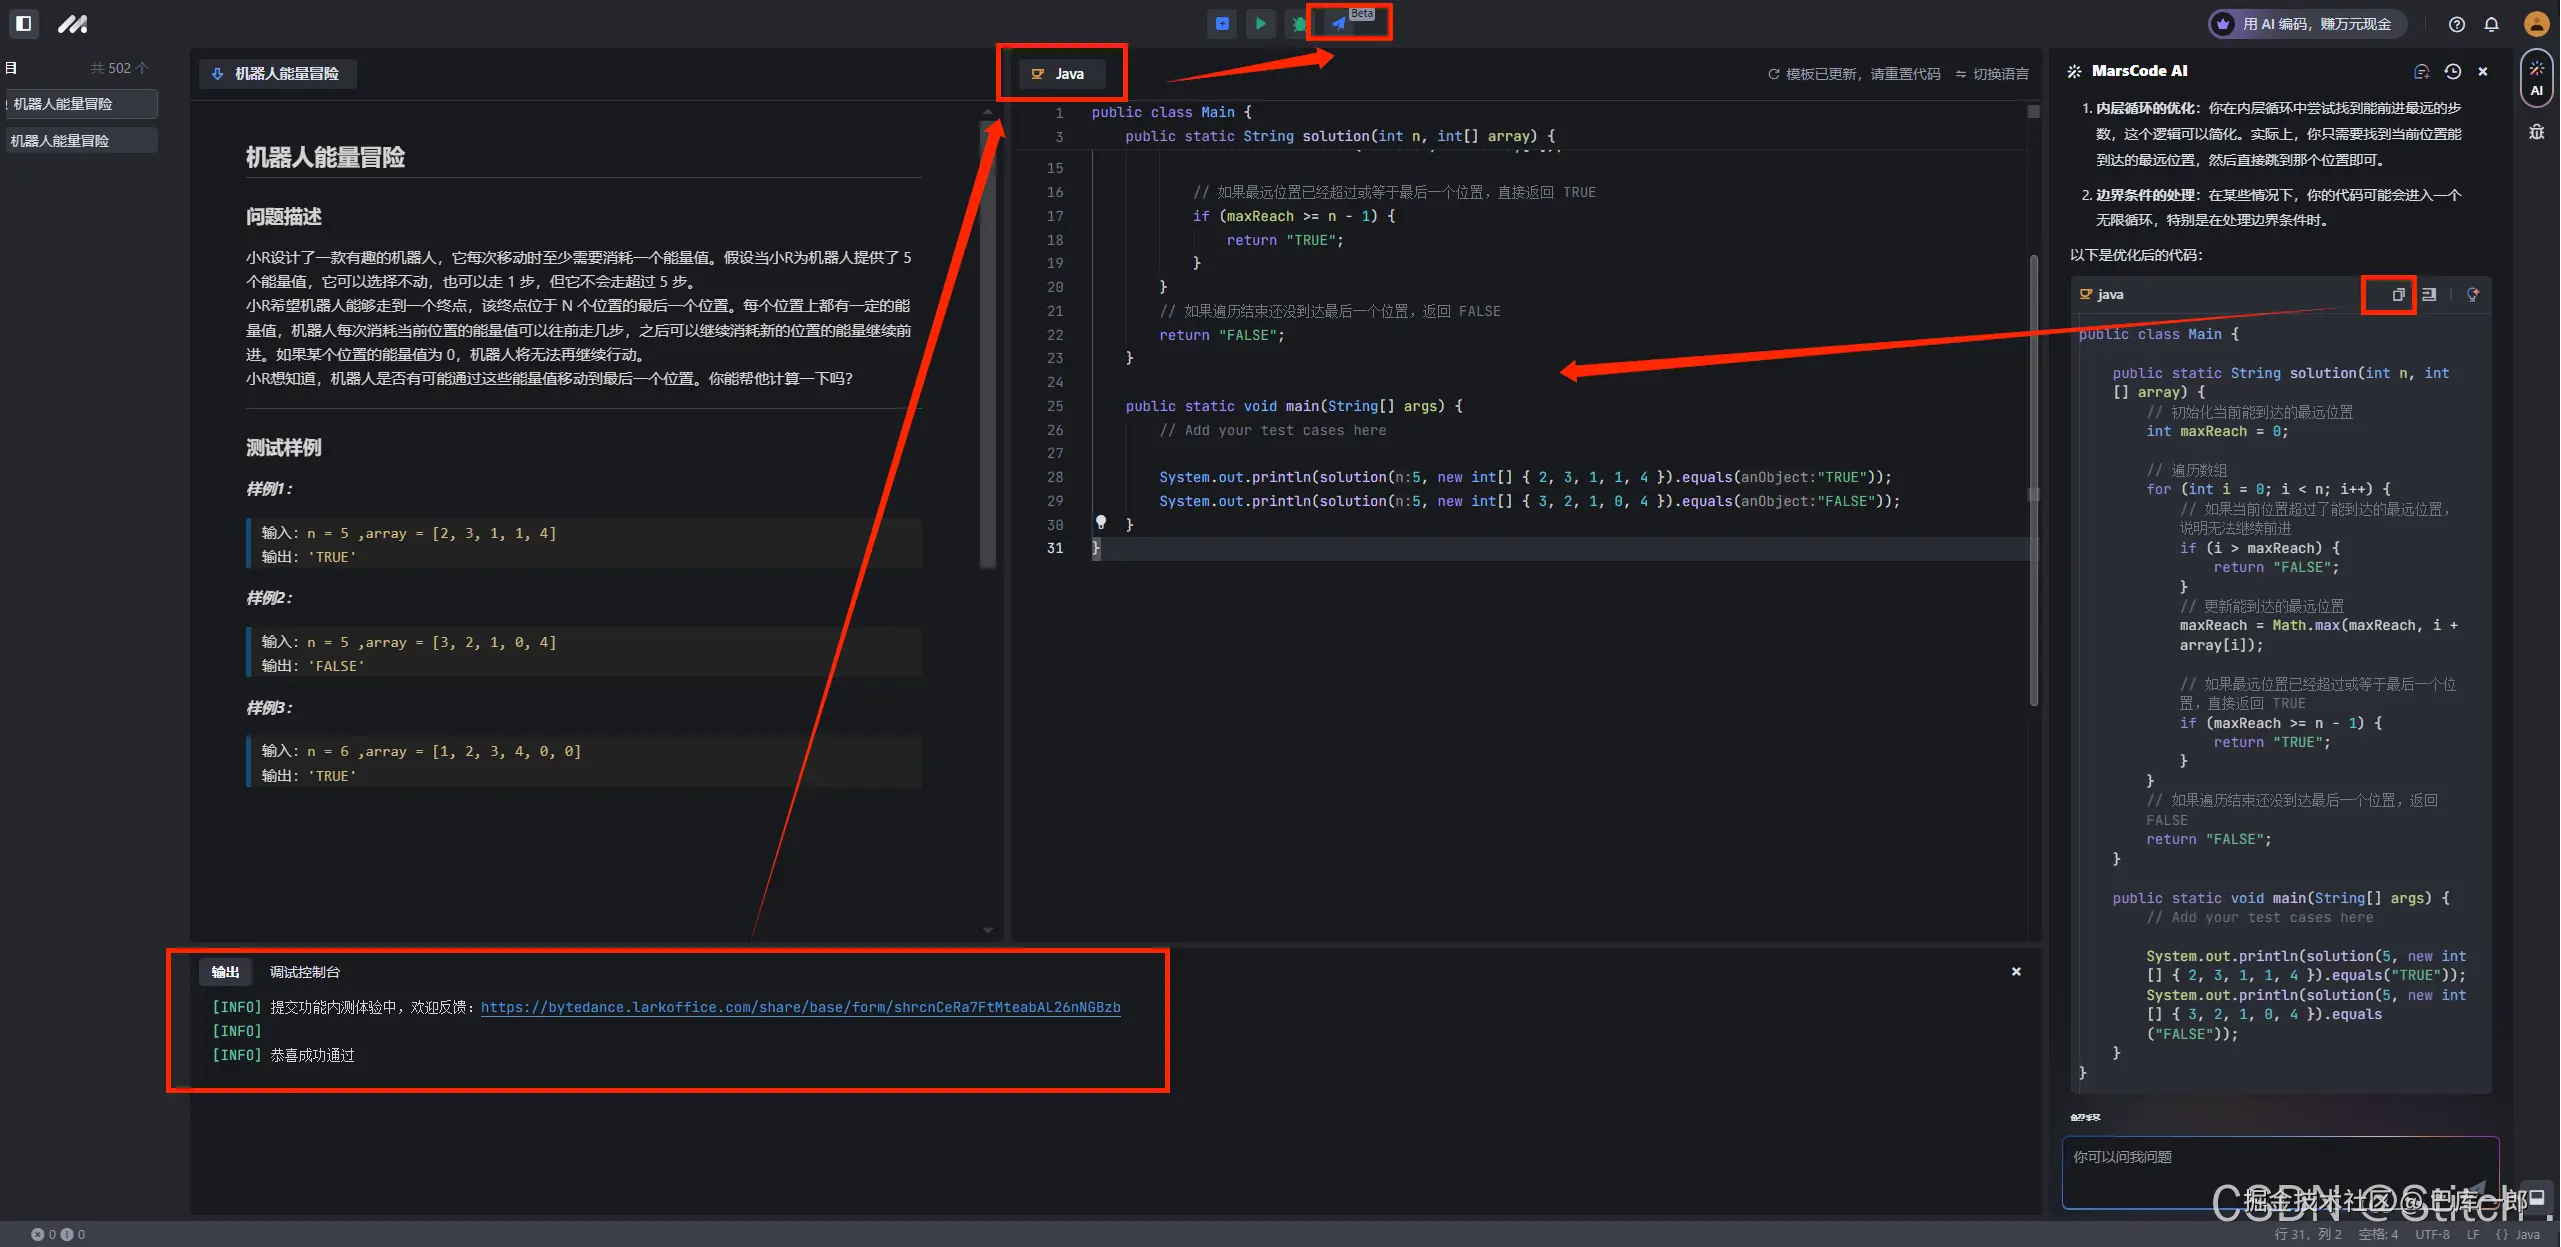Copy the AI-generated java code block
2561x1247 pixels.
pos(2398,294)
